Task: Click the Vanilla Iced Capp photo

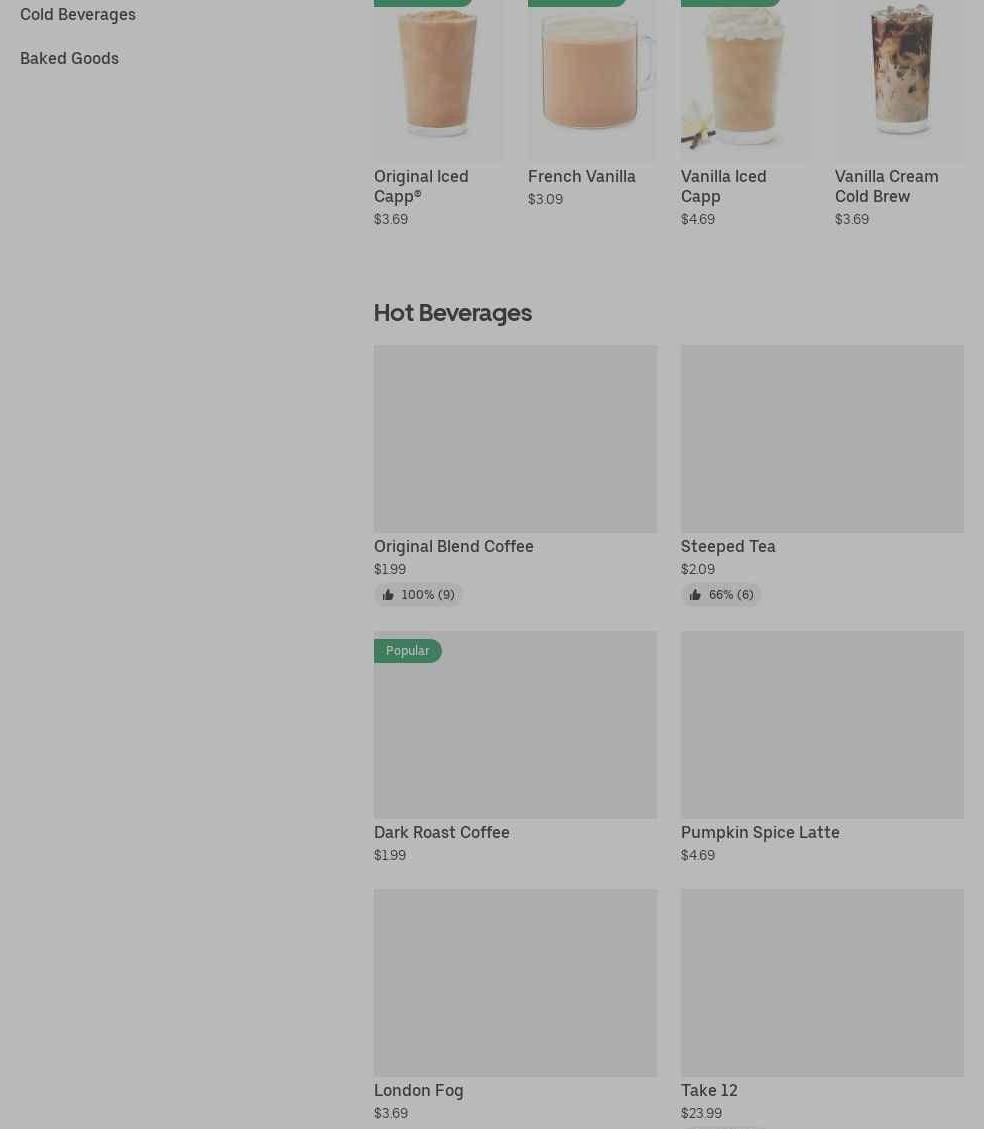Action: point(745,81)
